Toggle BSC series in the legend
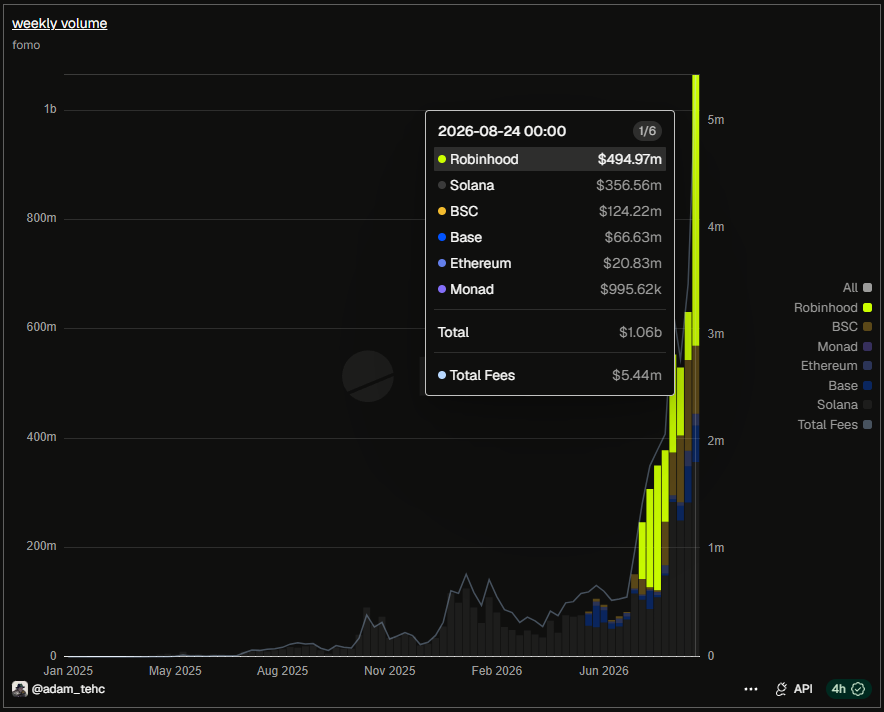 click(852, 327)
